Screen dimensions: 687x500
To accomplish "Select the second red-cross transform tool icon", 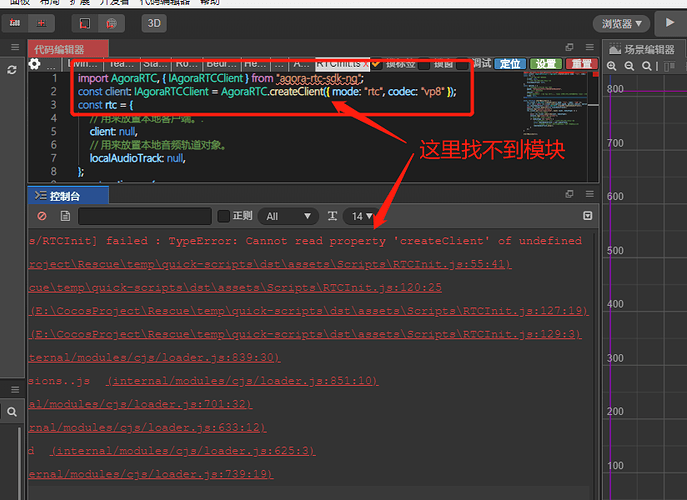I will click(41, 23).
